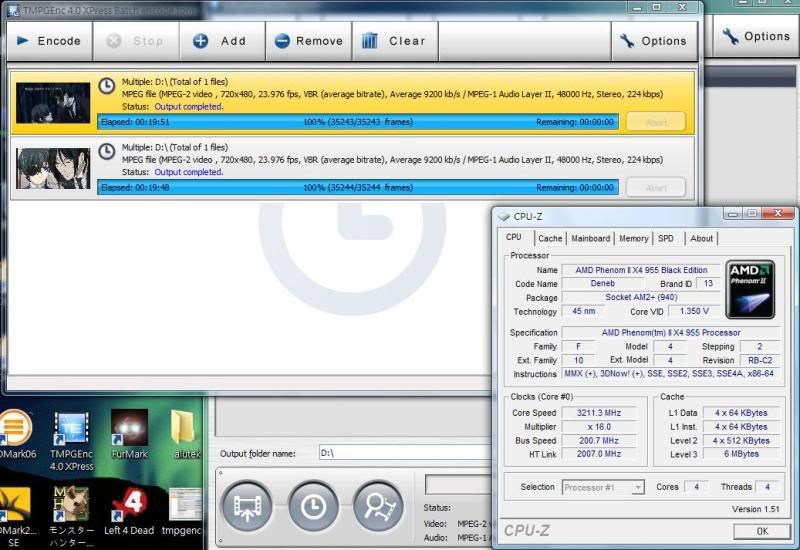The height and width of the screenshot is (550, 800).
Task: Open the alutek folder on desktop
Action: [184, 434]
